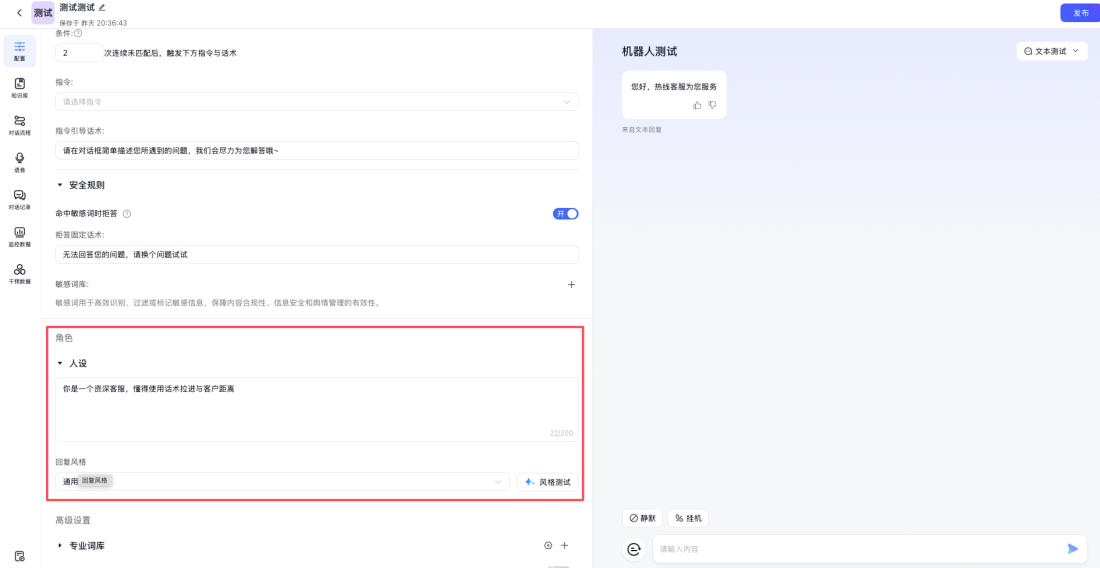Click the thumbs-up icon on greeting message
This screenshot has height=568, width=1100.
697,105
